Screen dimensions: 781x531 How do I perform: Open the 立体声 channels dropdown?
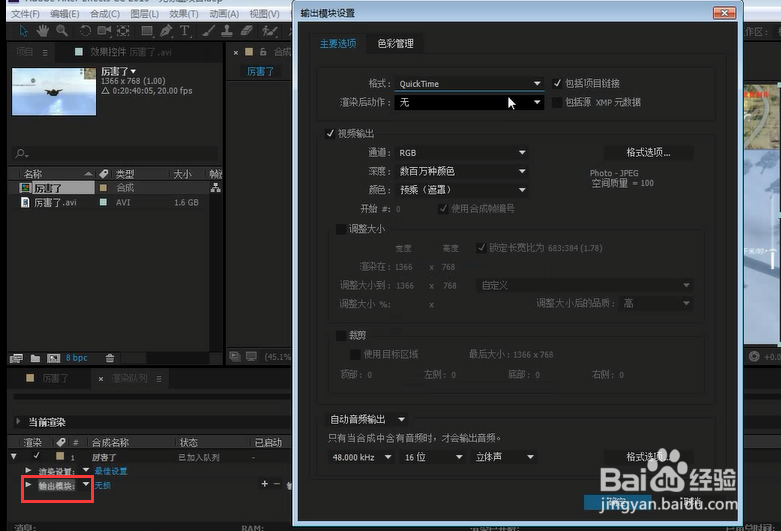[x=504, y=457]
